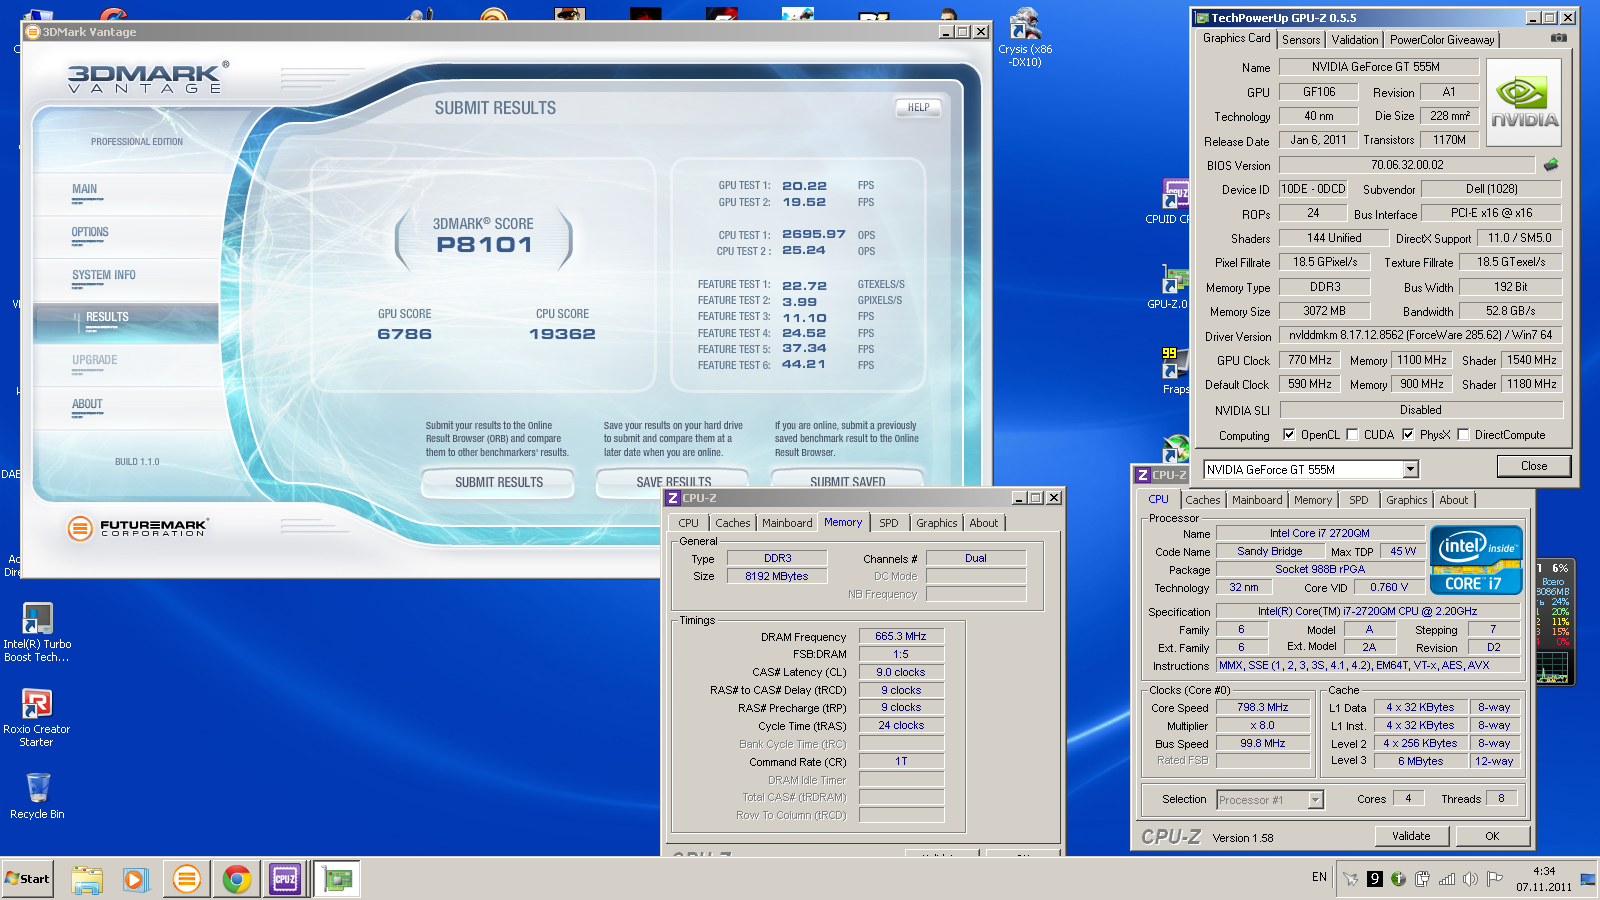Image resolution: width=1600 pixels, height=900 pixels.
Task: Click the volume icon in the system tray
Action: 1470,879
